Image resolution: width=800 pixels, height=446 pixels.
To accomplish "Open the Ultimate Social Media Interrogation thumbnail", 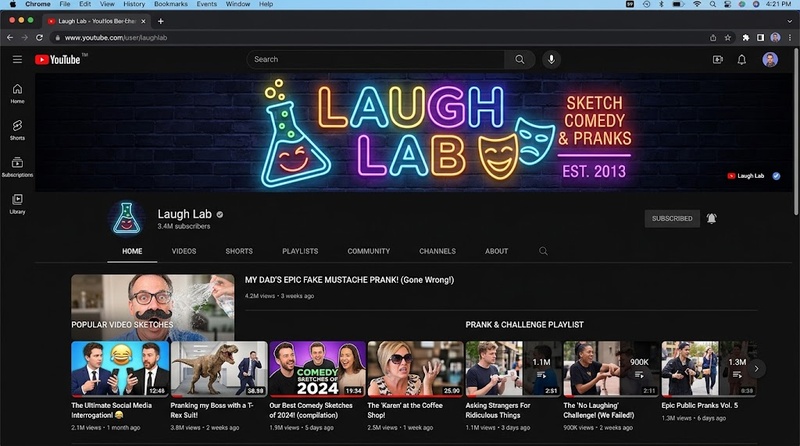I will point(120,369).
